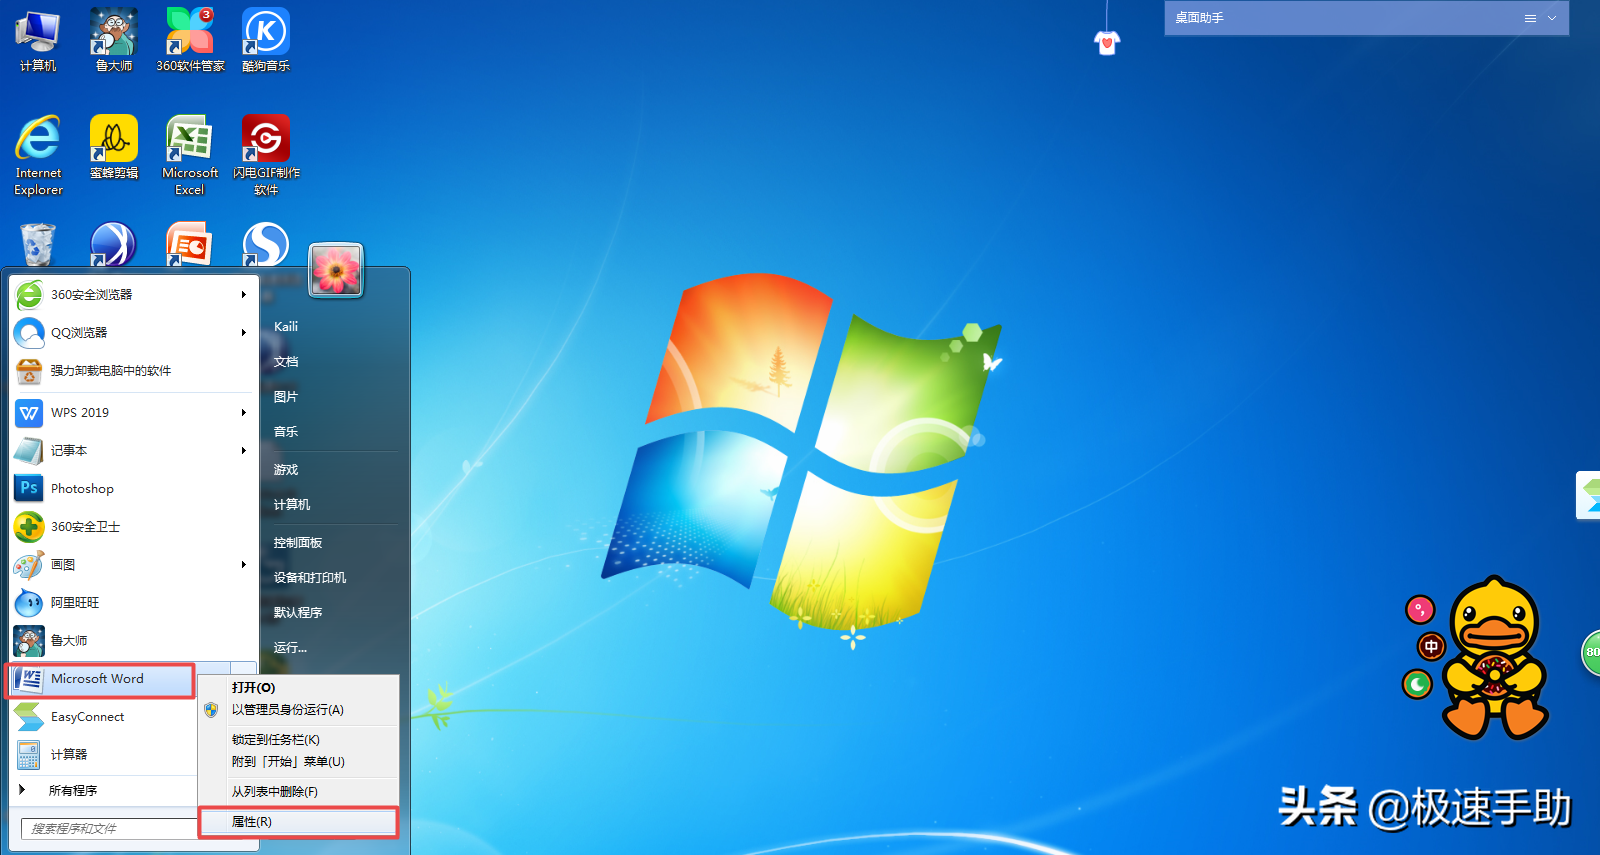The width and height of the screenshot is (1600, 855).
Task: Open 360安全卫士 from Start menu
Action: pos(133,527)
